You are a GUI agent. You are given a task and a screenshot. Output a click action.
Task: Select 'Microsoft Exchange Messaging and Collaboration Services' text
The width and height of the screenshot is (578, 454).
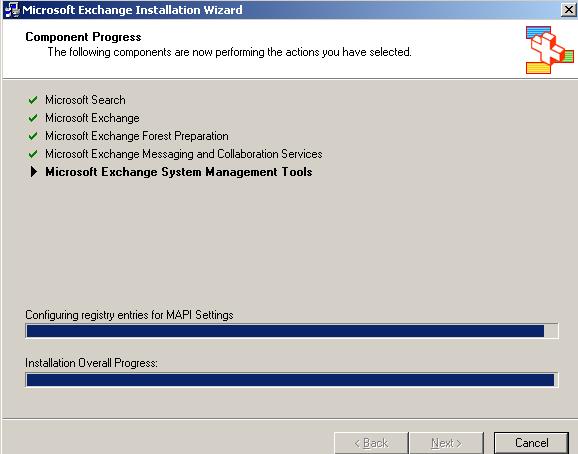point(184,154)
